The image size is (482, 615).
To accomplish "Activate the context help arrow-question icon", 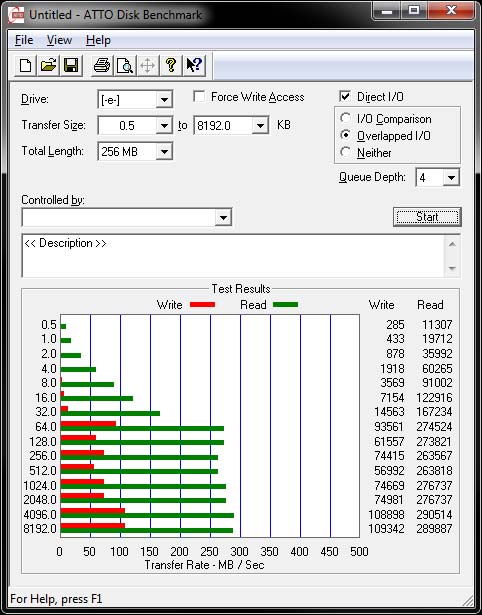I will pyautogui.click(x=194, y=65).
